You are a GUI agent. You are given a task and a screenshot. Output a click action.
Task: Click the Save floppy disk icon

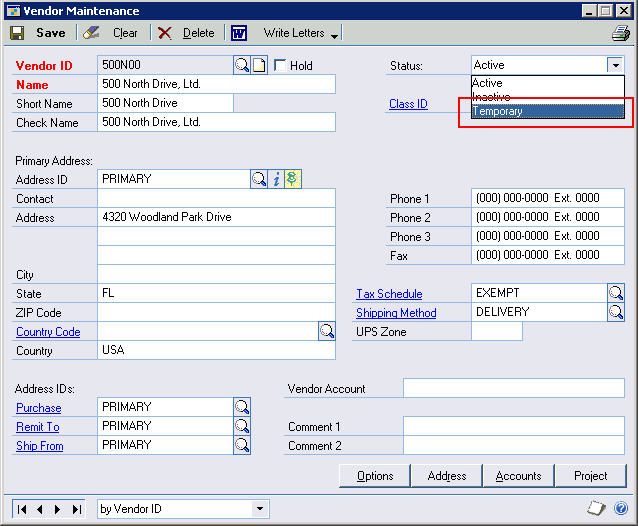(17, 33)
